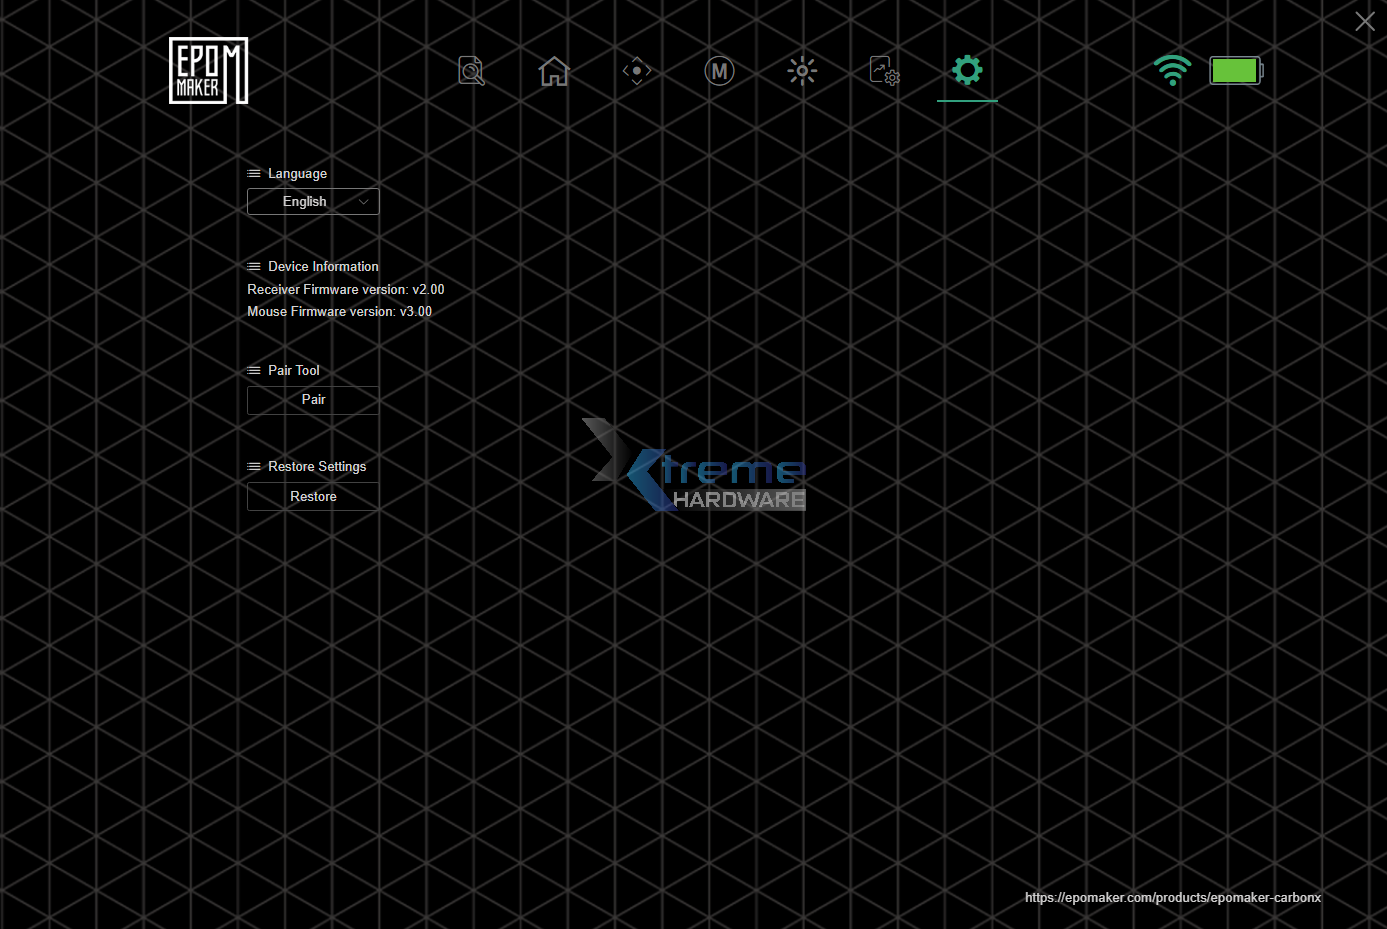The width and height of the screenshot is (1387, 929).
Task: Select the Settings gear tab
Action: coord(966,71)
